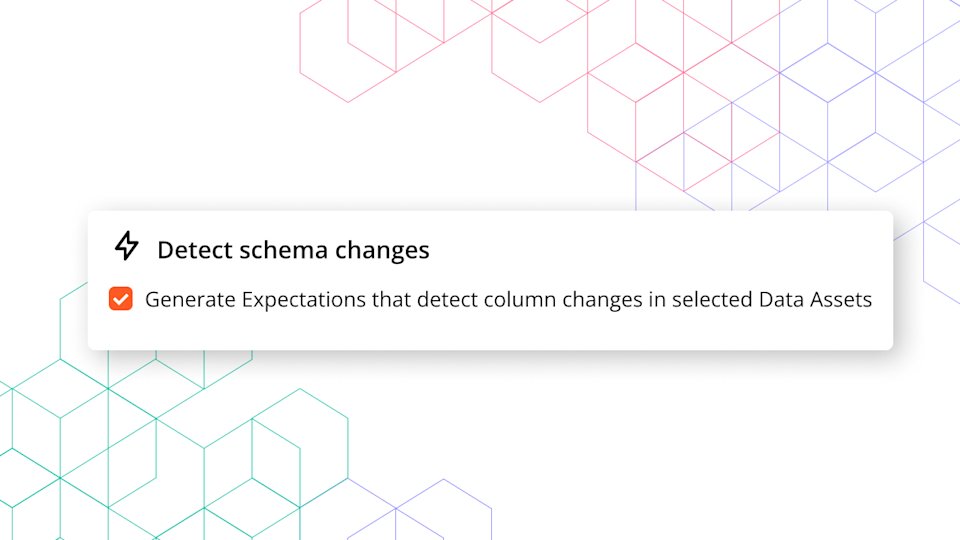Click the 'Detect schema changes' heading

point(293,249)
